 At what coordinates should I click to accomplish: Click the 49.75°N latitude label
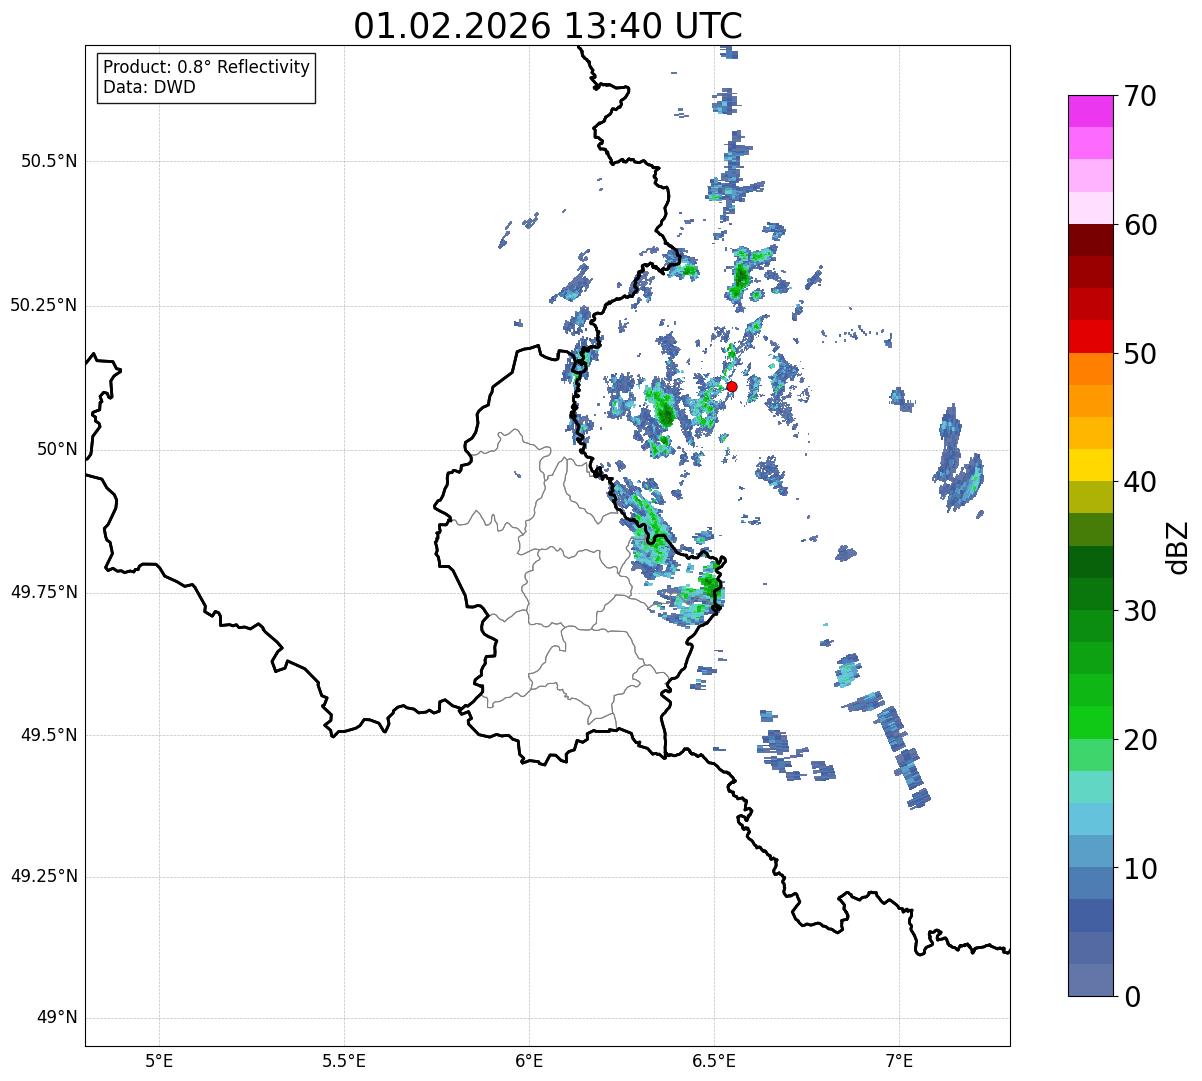pyautogui.click(x=44, y=592)
